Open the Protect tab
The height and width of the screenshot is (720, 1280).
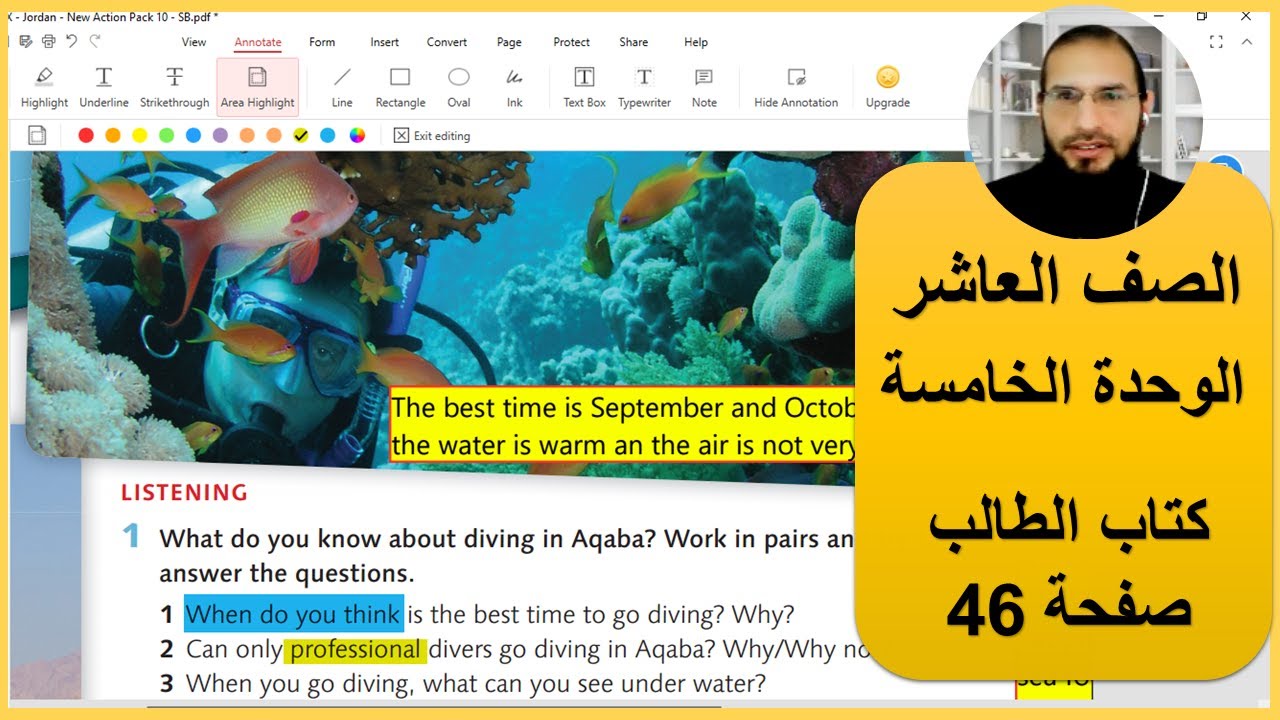click(572, 42)
